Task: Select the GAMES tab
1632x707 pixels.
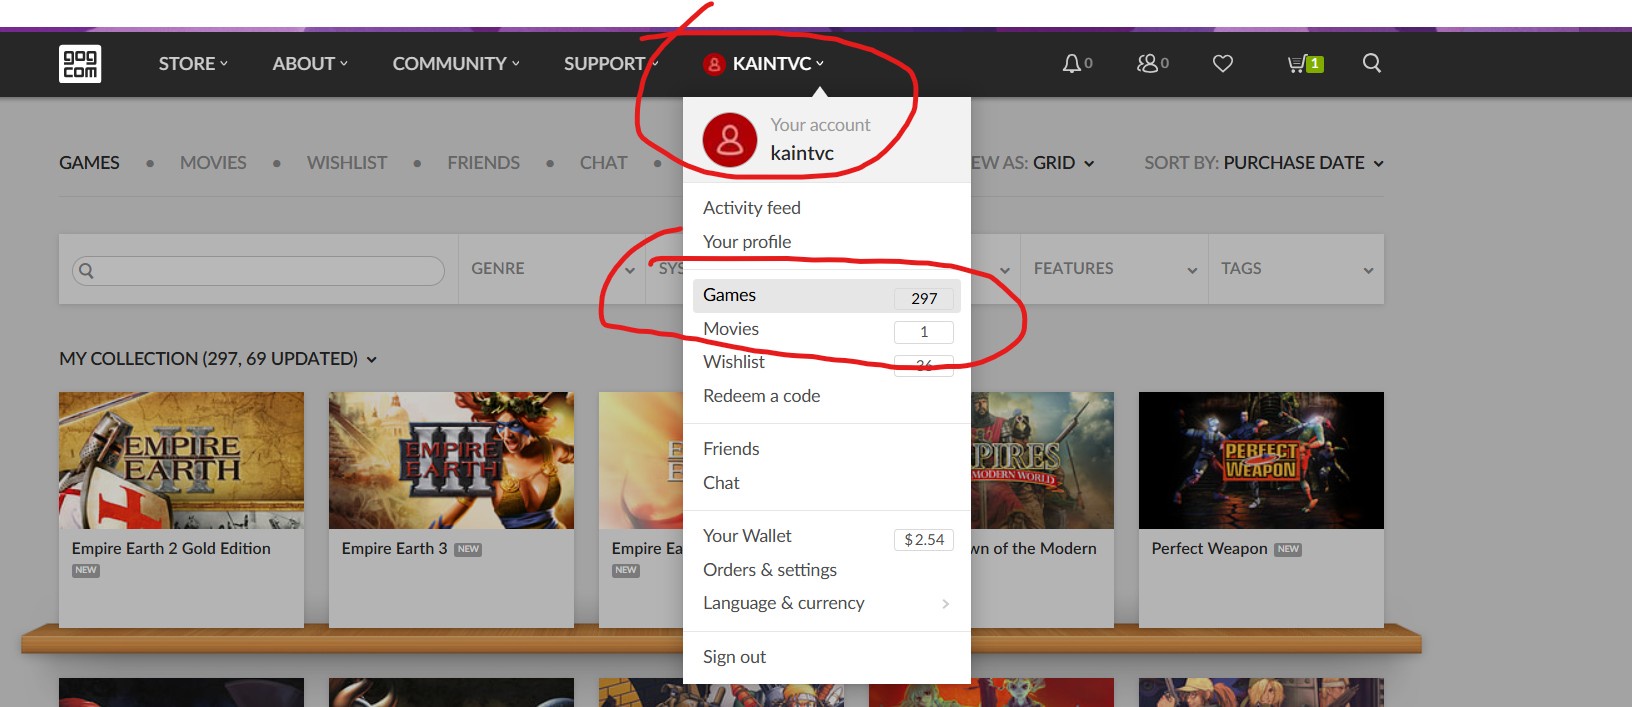Action: tap(89, 163)
